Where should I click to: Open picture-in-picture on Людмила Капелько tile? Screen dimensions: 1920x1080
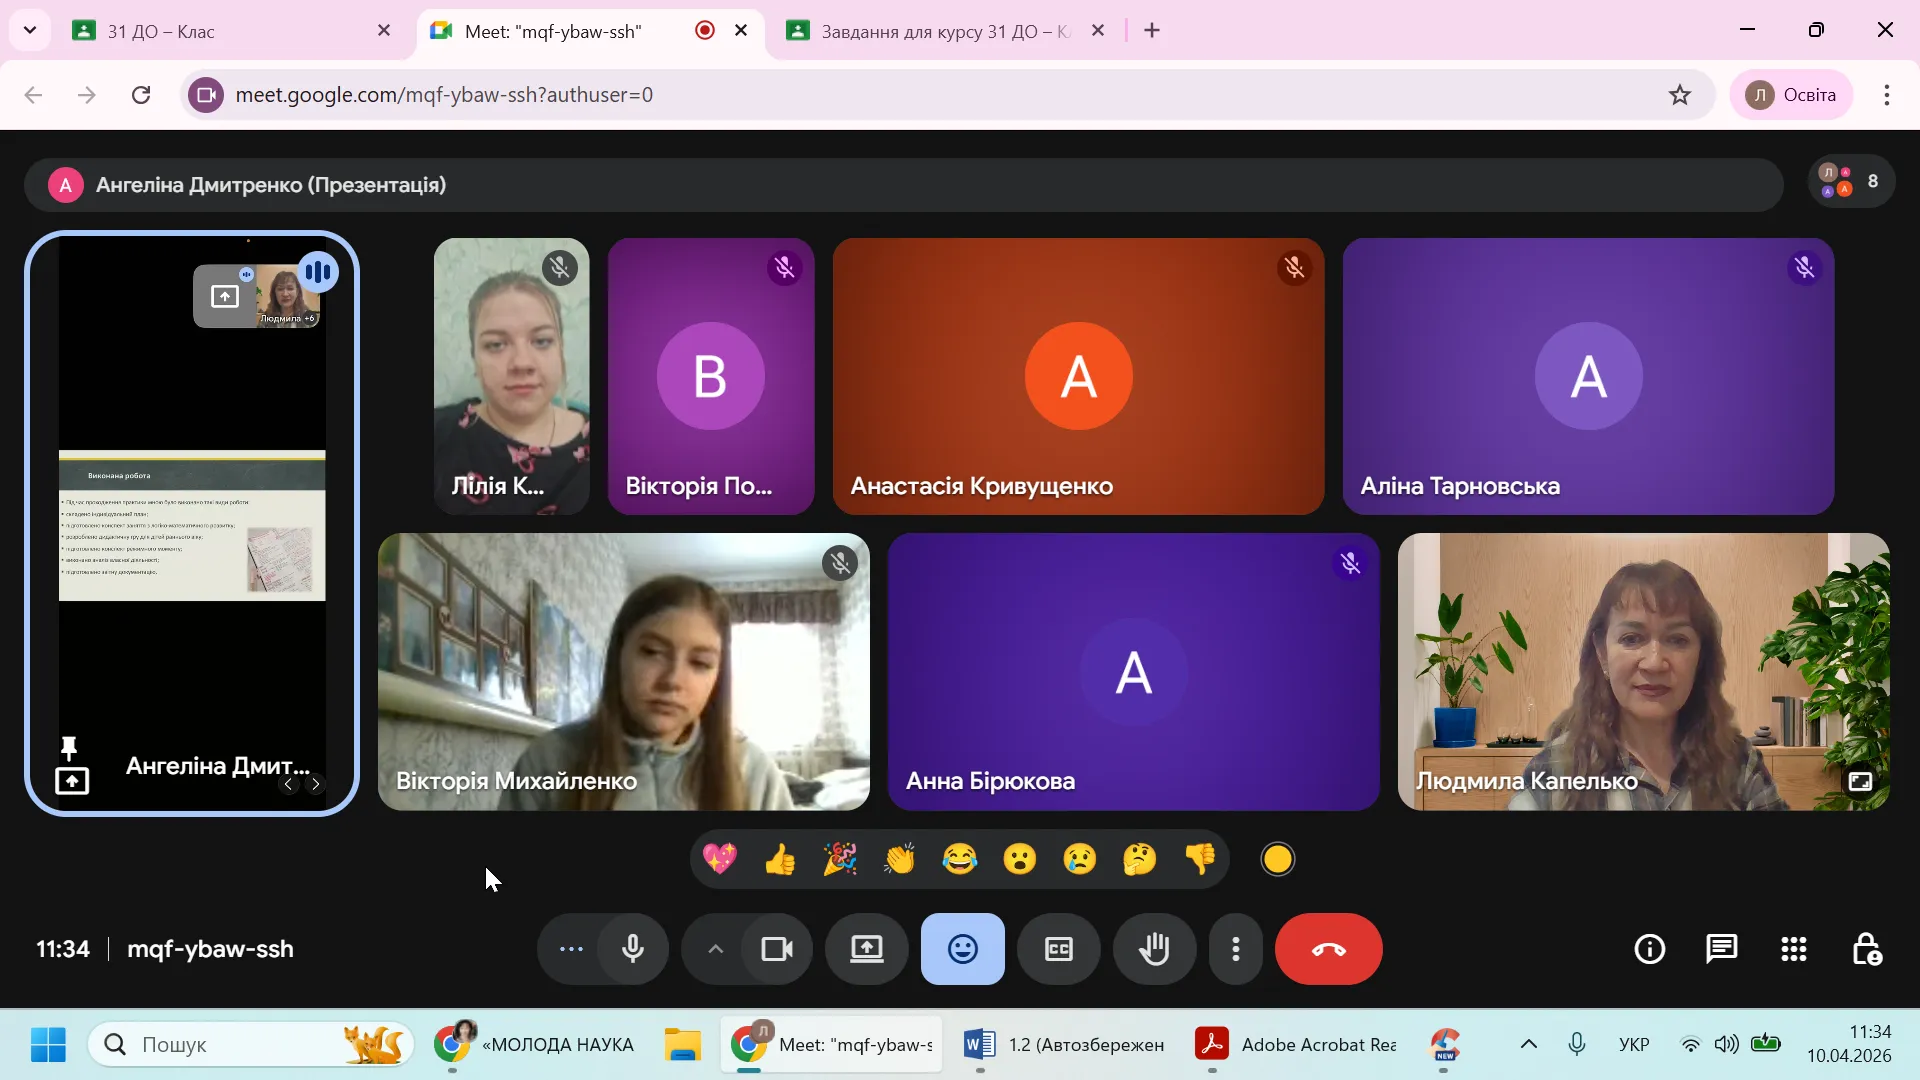click(1860, 781)
